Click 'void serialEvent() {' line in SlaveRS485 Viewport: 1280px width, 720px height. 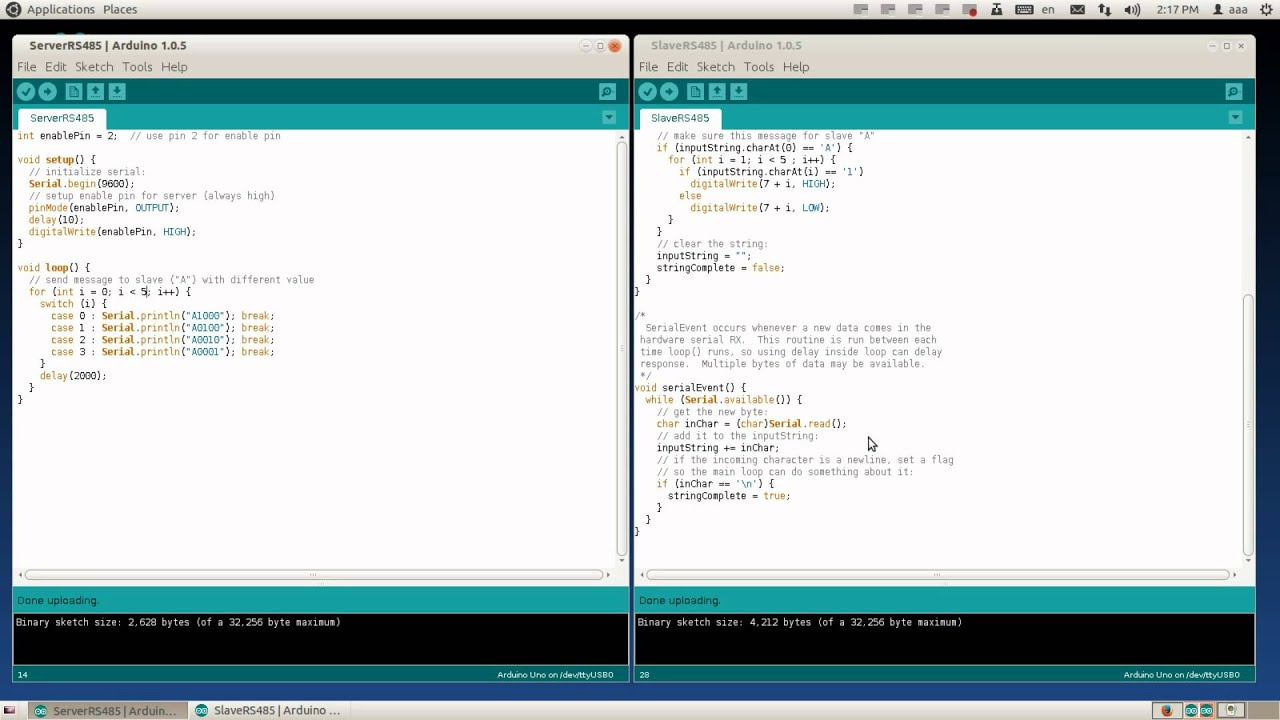click(690, 388)
